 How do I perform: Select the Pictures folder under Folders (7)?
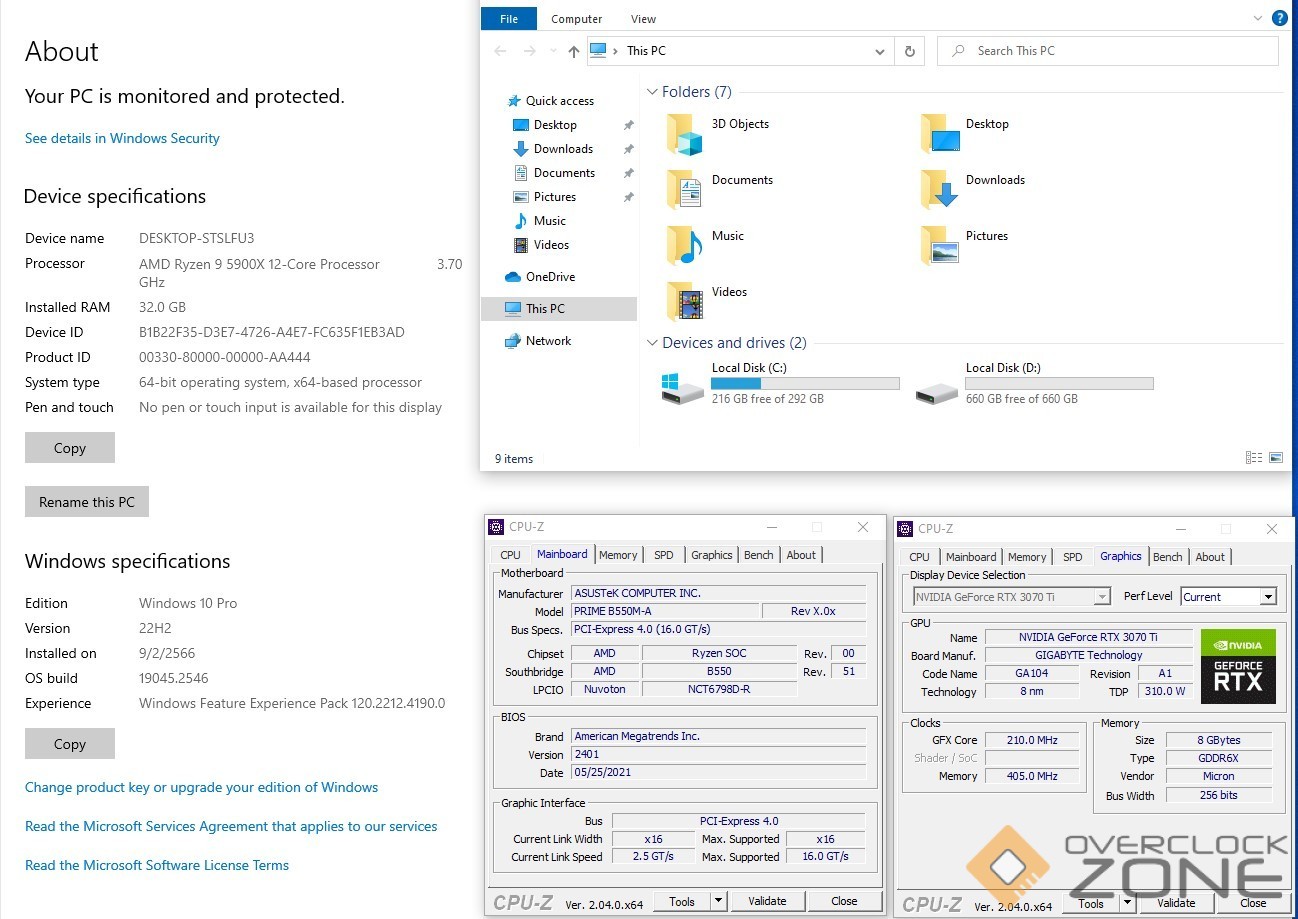(x=965, y=246)
